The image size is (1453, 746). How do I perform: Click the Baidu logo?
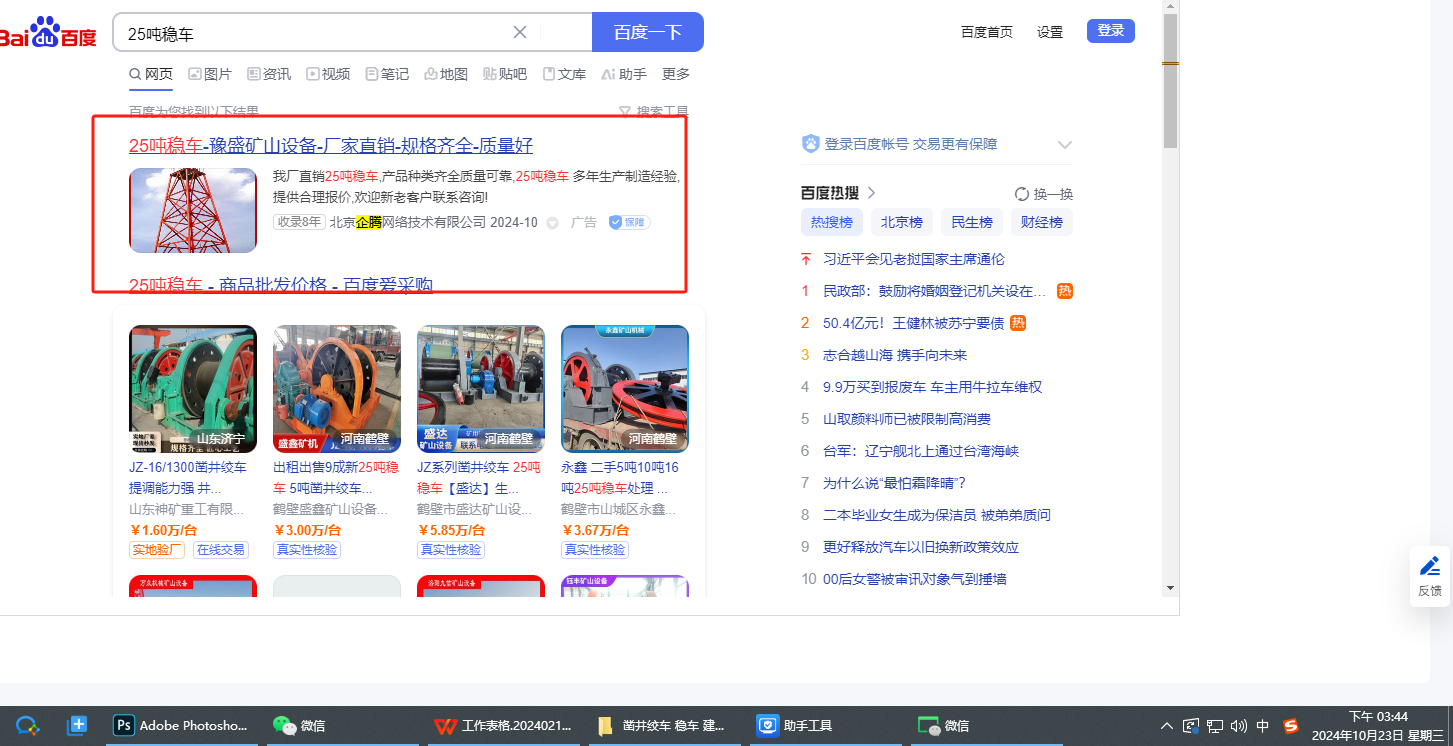pos(48,33)
